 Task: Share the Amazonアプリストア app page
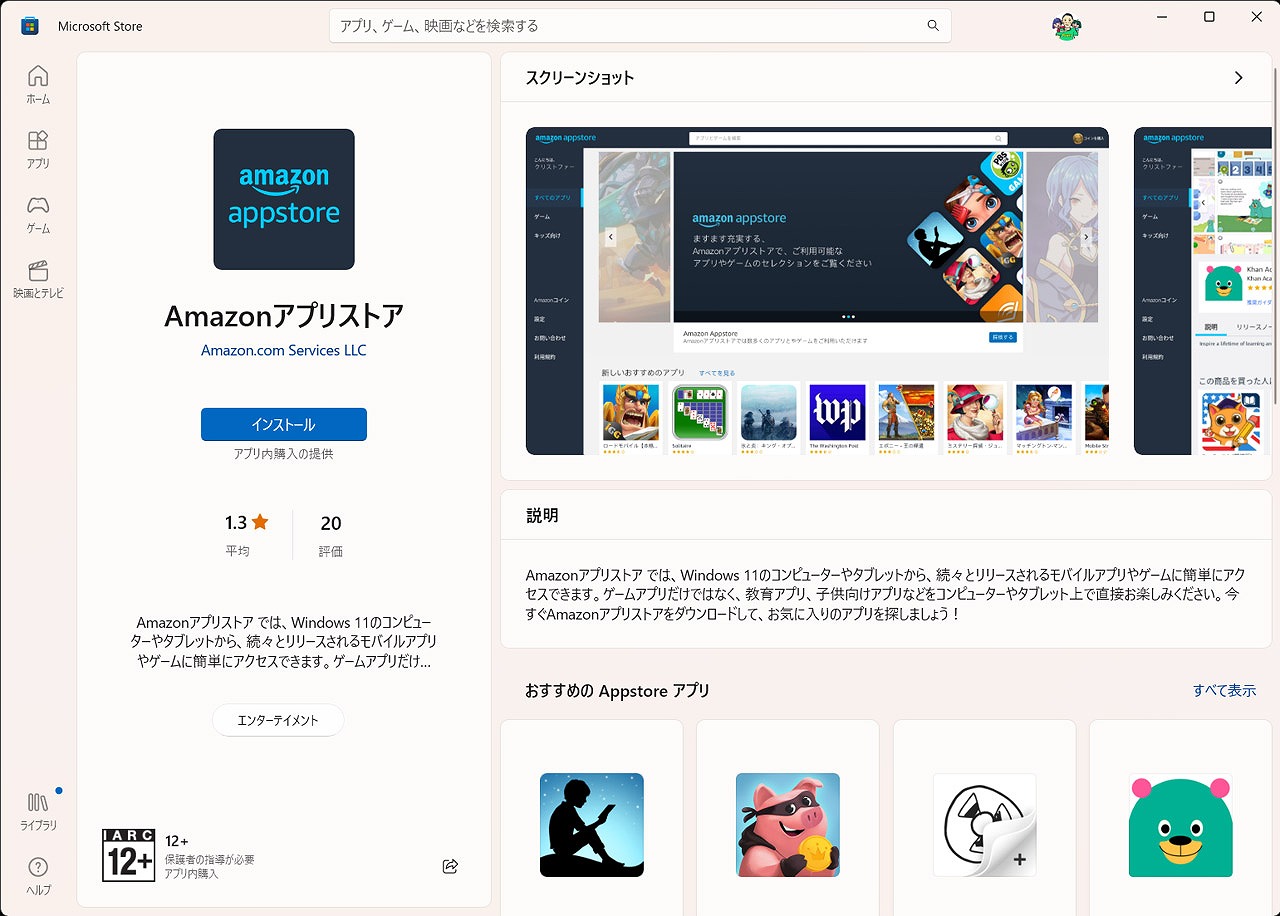click(449, 866)
